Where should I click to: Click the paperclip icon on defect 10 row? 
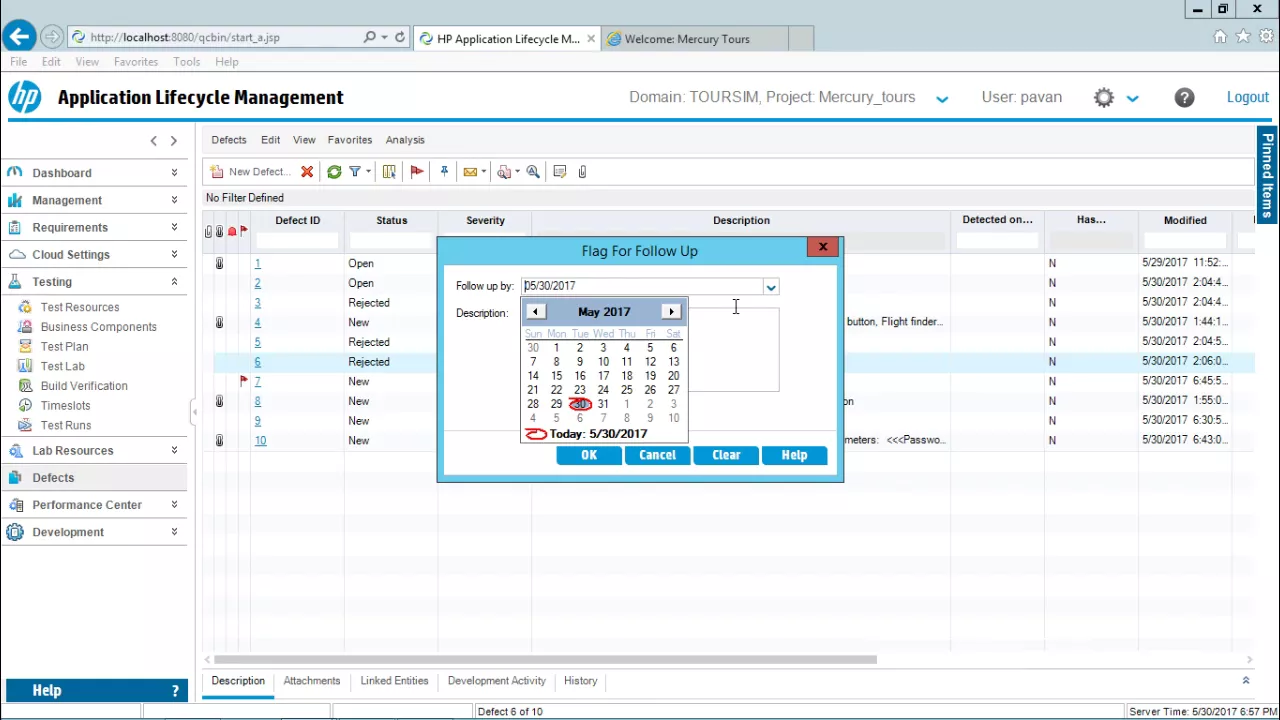[219, 440]
